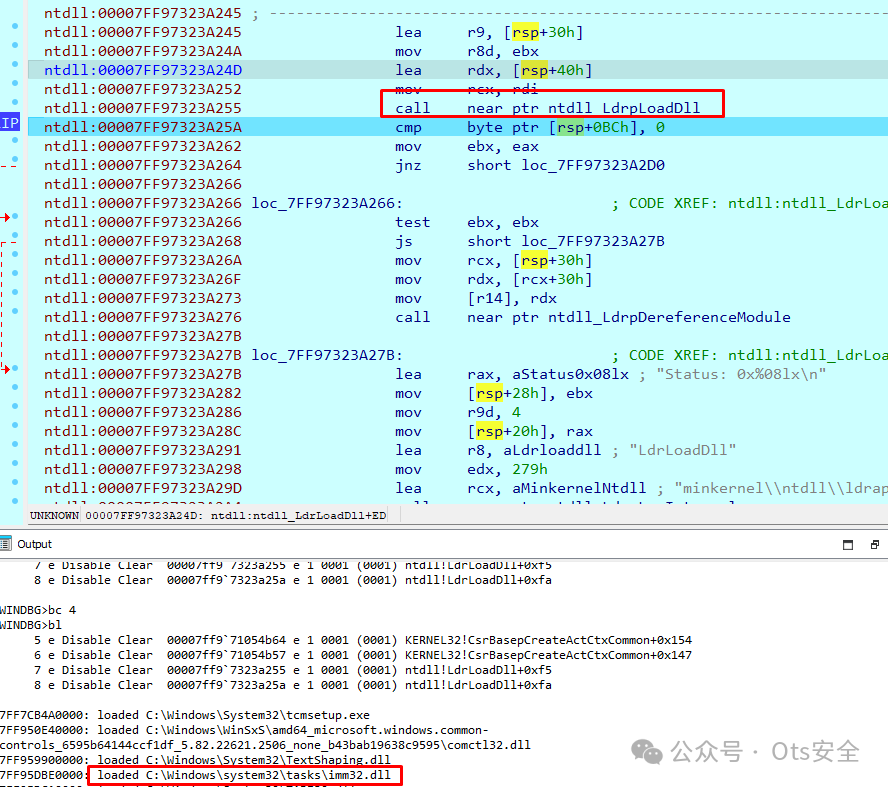Click the 'test ebx, ebx' instruction

pos(467,223)
